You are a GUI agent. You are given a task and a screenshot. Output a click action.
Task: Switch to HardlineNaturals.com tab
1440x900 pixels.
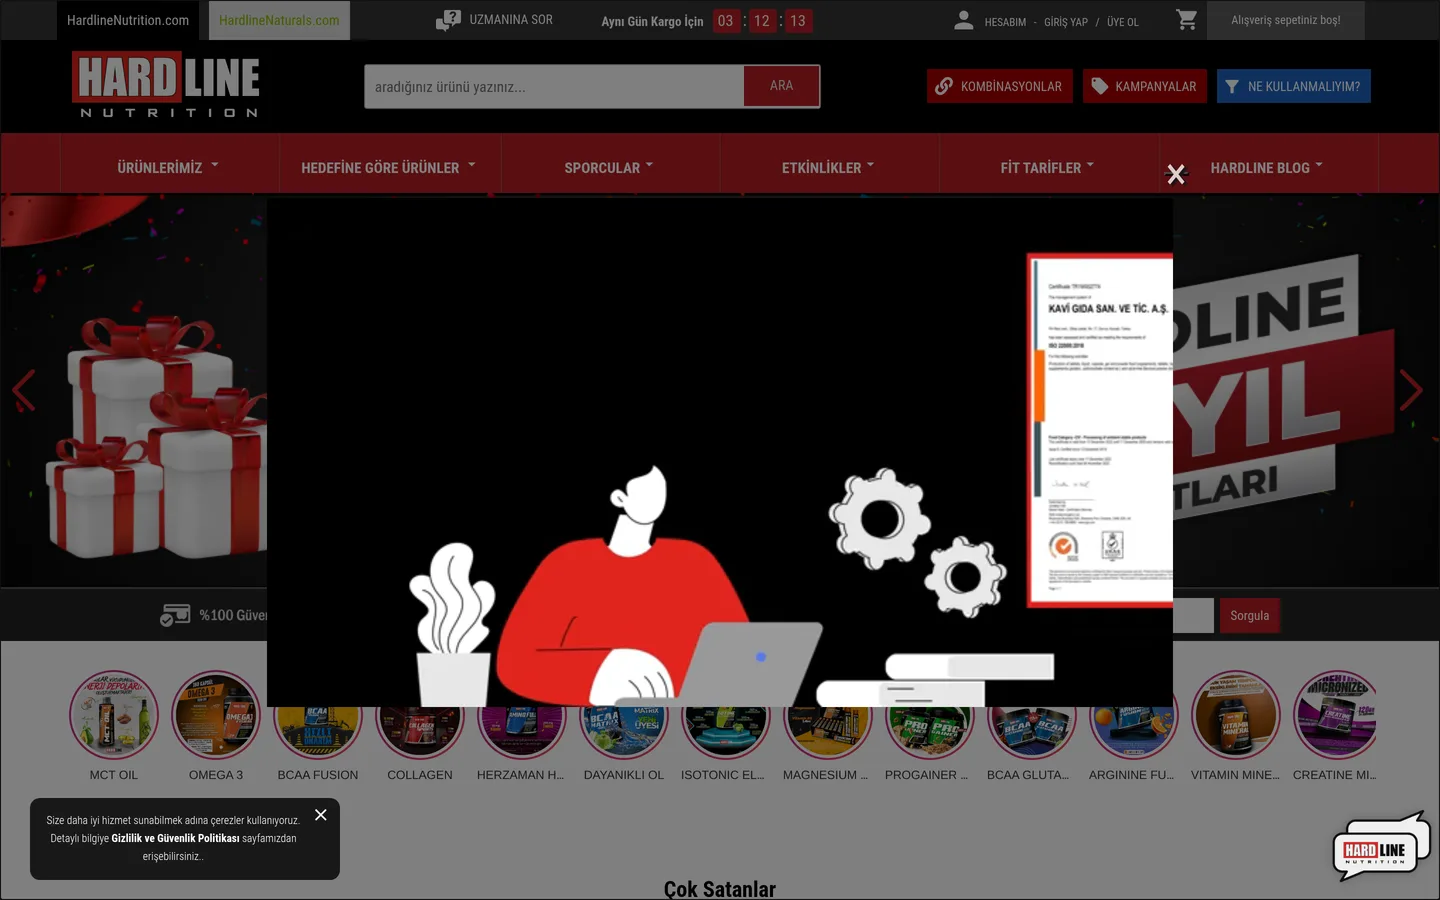coord(279,20)
